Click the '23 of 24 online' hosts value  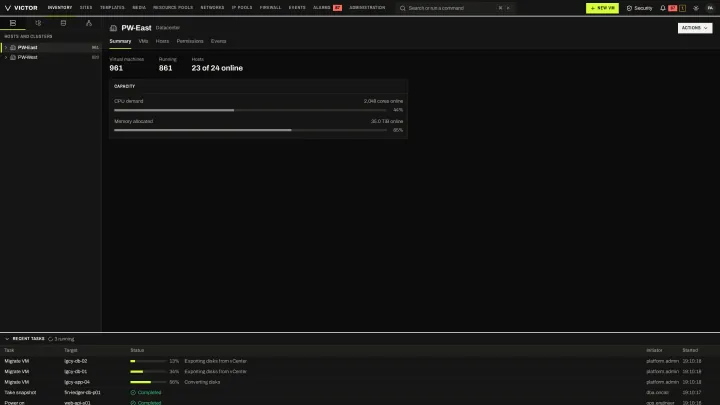tap(217, 68)
